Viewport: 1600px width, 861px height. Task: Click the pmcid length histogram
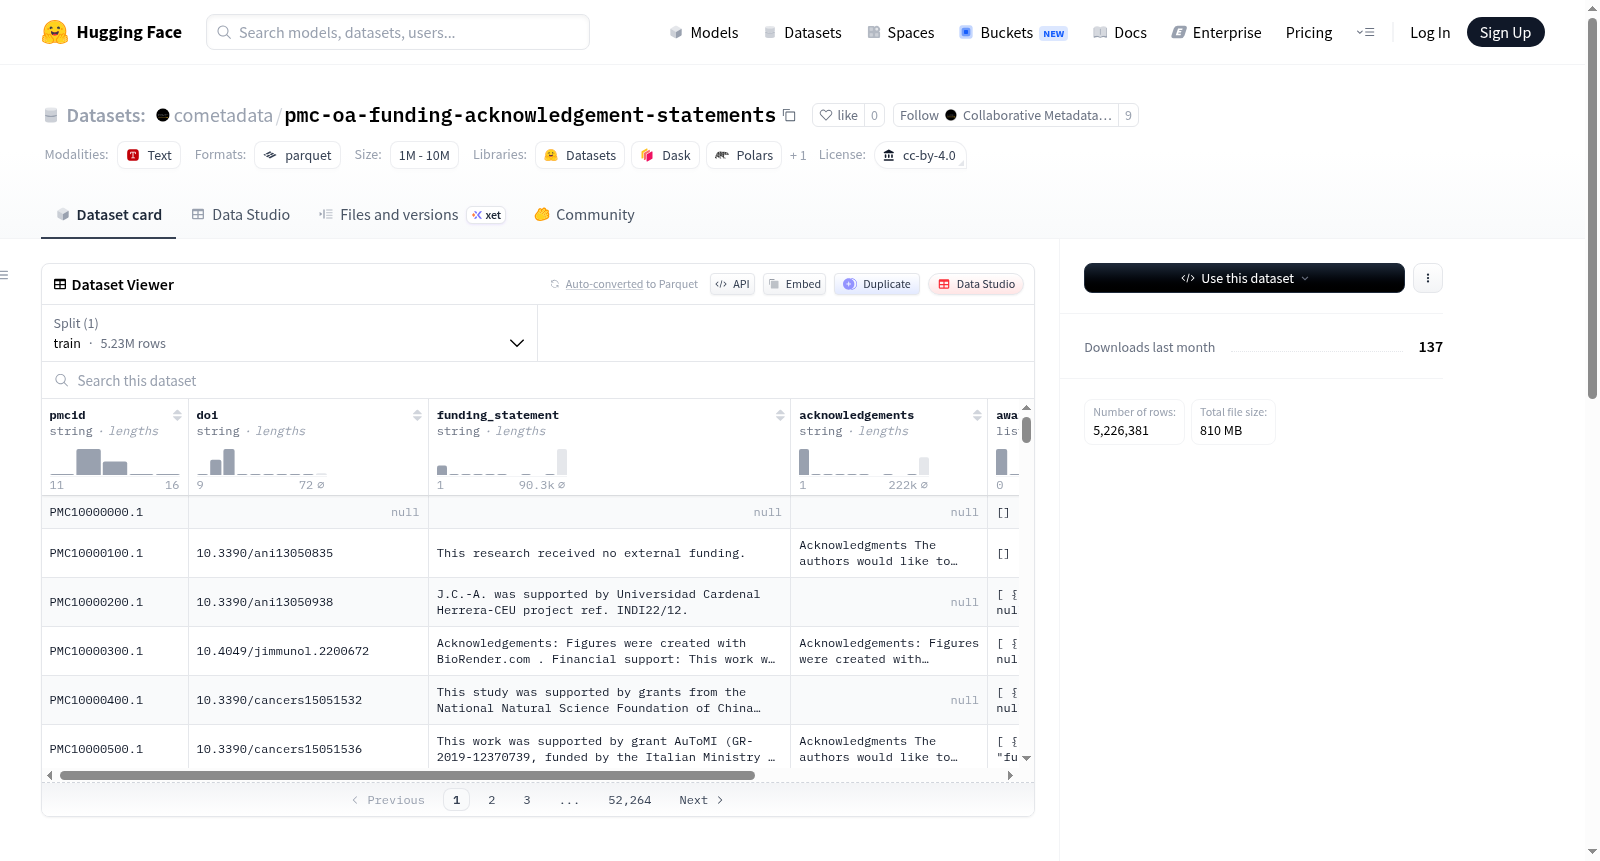[114, 462]
